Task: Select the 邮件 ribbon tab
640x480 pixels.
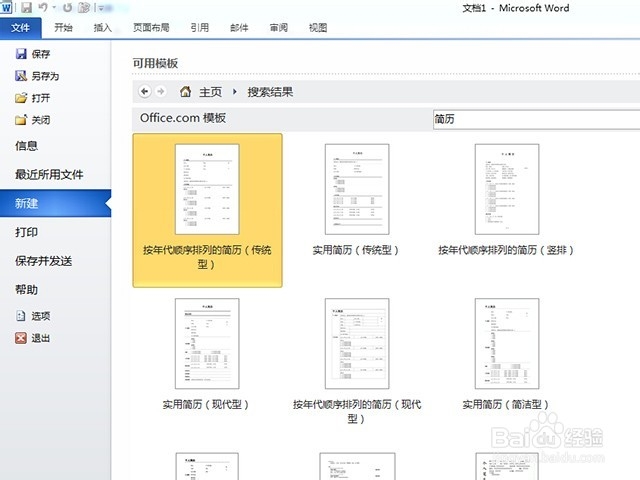Action: pos(239,27)
